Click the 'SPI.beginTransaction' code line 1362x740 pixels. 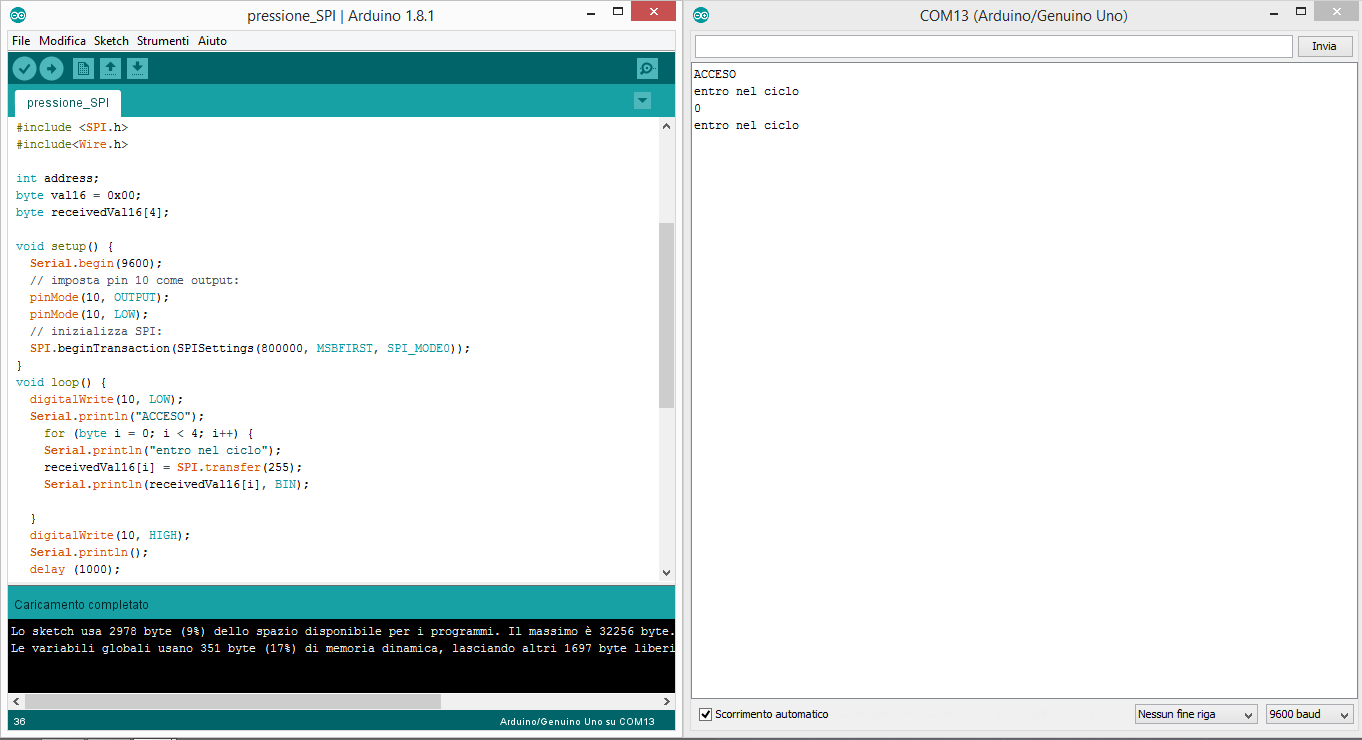click(250, 348)
